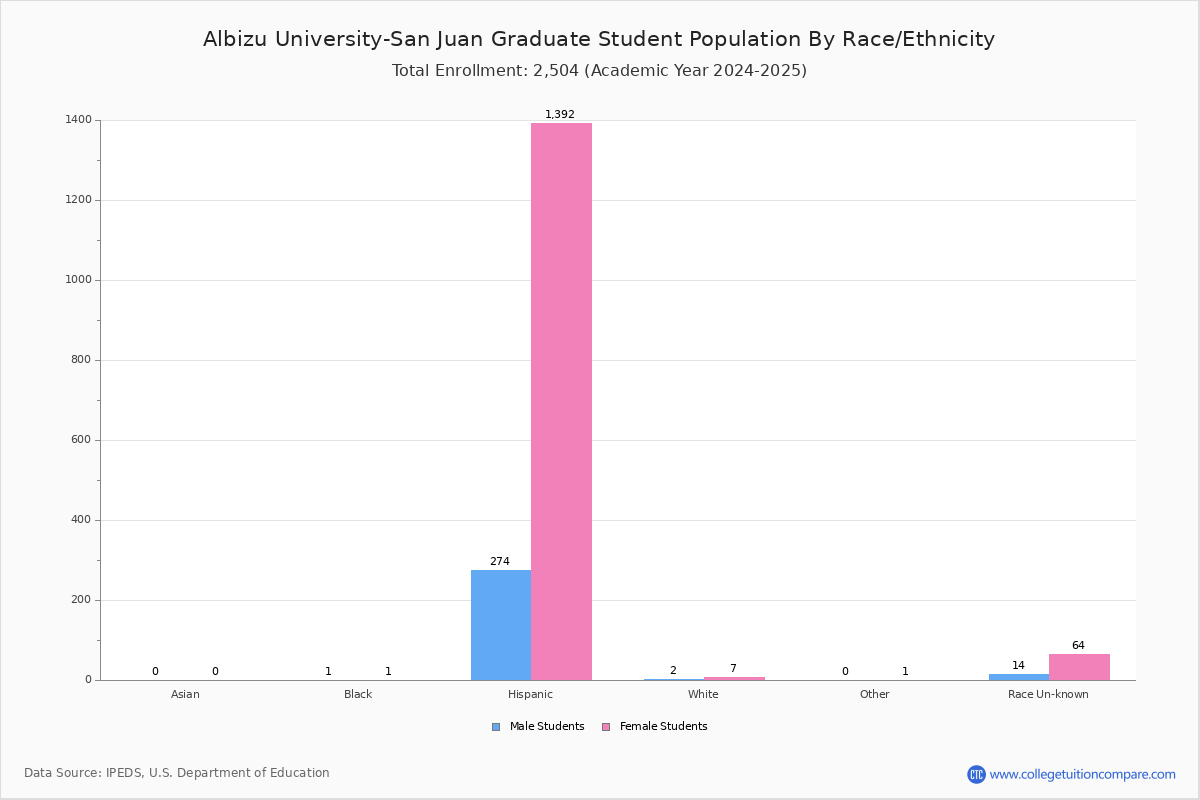Open the www.collegetuitioncompare.com link
This screenshot has width=1200, height=800.
1082,774
